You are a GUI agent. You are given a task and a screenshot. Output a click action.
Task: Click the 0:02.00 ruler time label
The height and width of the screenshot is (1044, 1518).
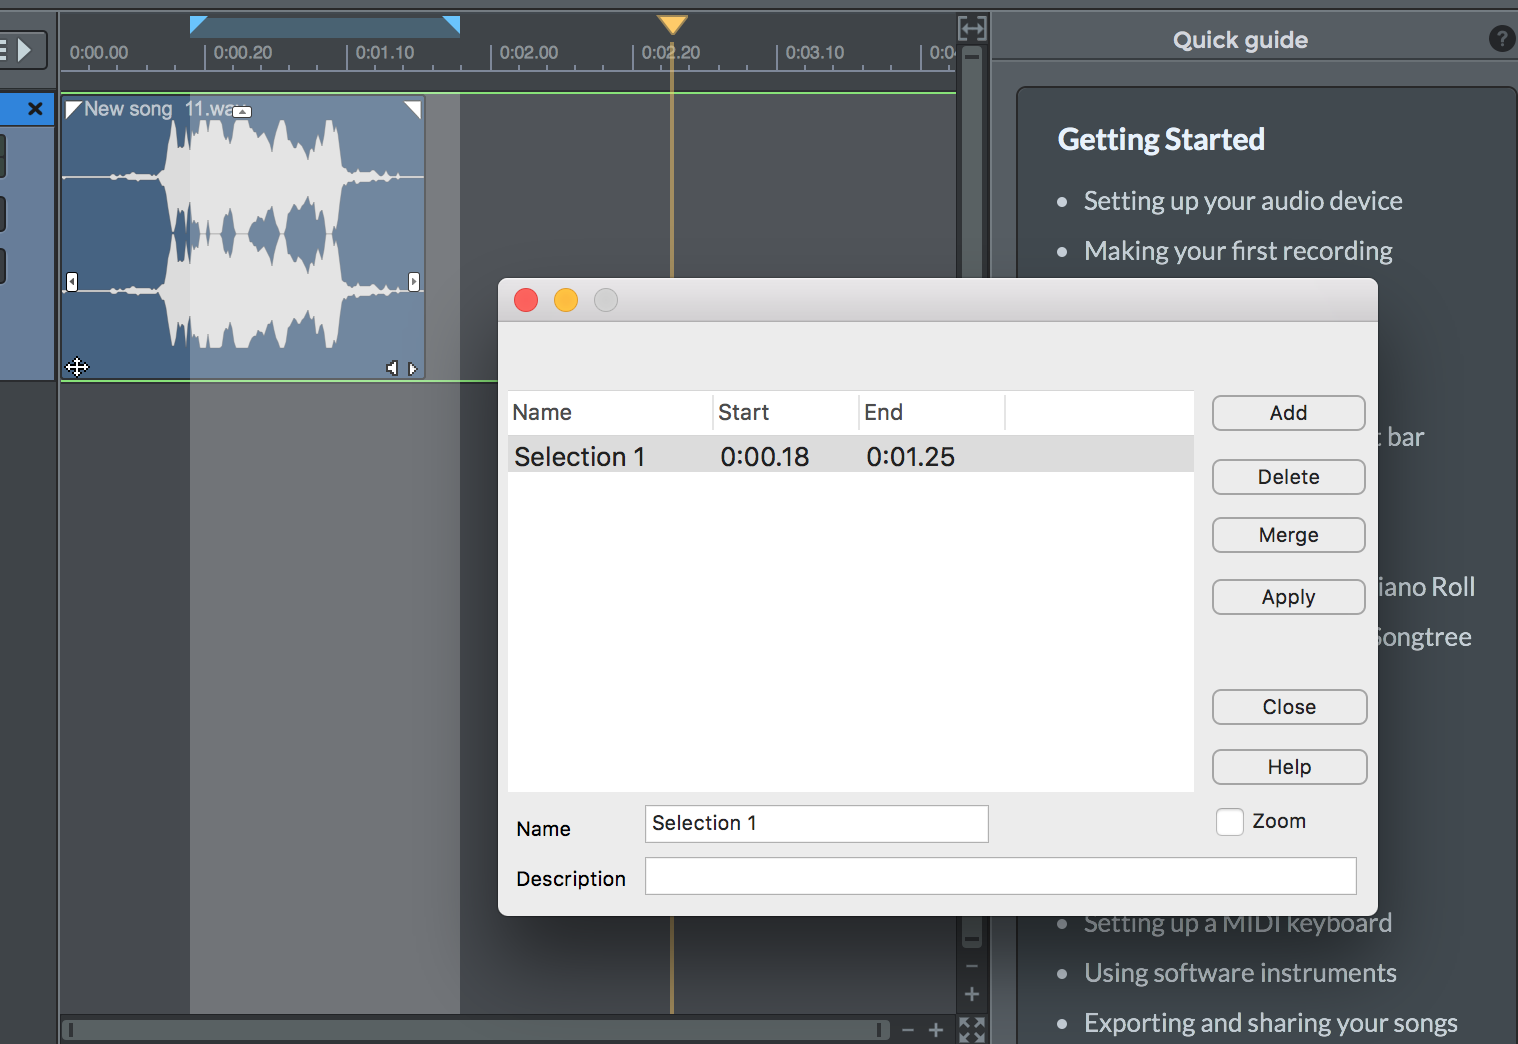pyautogui.click(x=529, y=53)
